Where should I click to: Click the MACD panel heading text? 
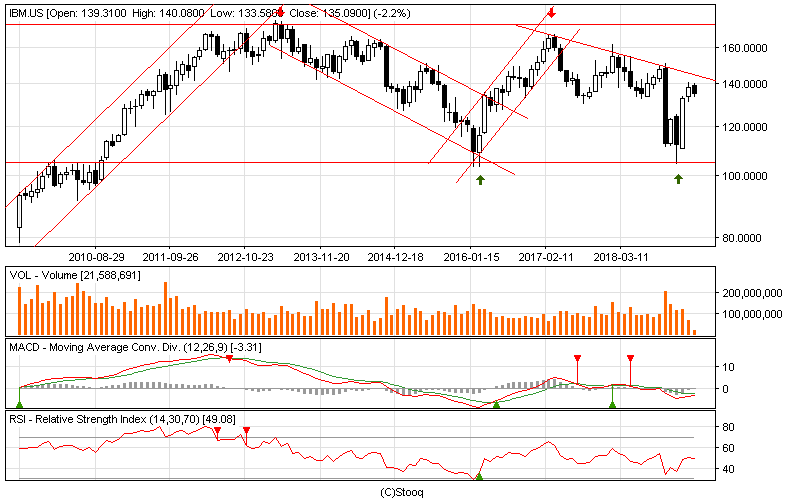pos(135,347)
